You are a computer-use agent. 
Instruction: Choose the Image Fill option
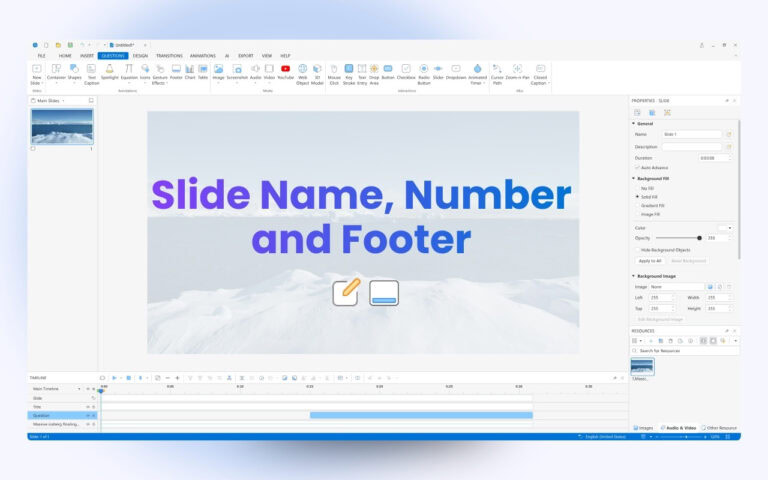click(637, 215)
